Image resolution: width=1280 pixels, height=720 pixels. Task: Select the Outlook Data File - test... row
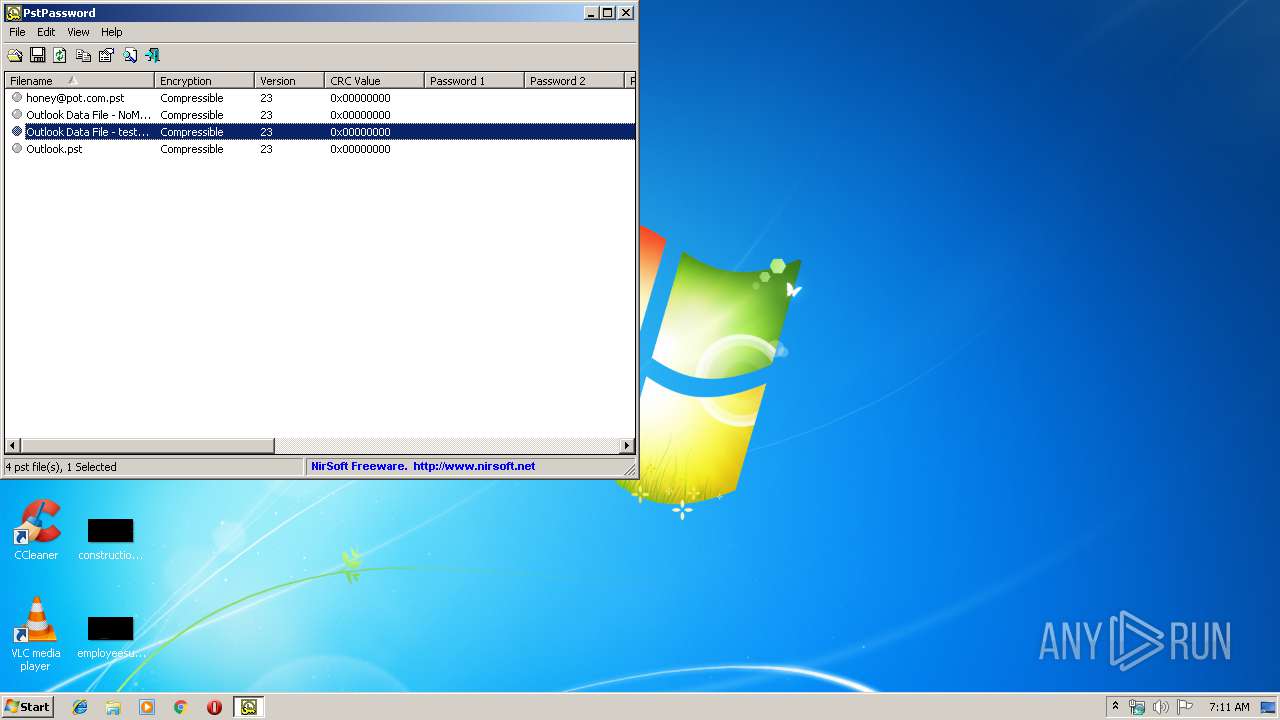[320, 132]
